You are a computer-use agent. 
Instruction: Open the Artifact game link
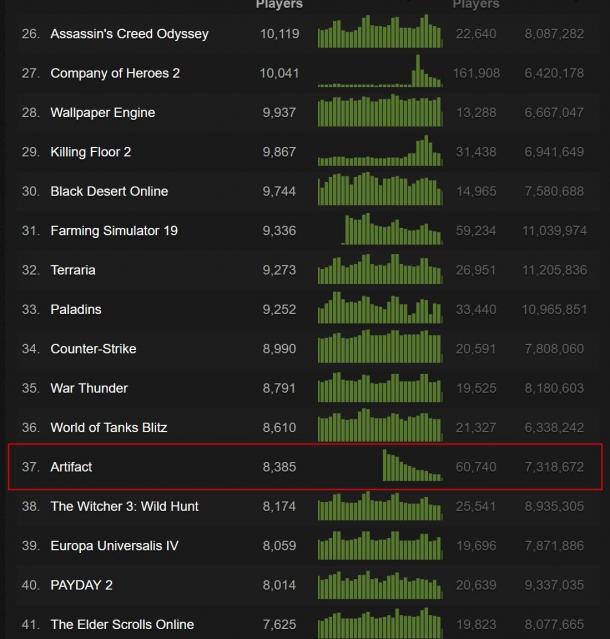pos(71,467)
